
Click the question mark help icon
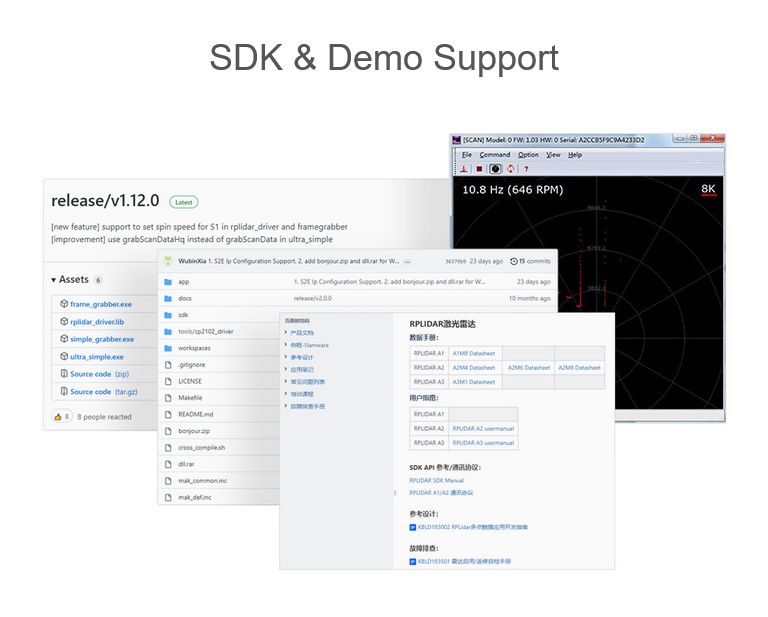(x=527, y=169)
